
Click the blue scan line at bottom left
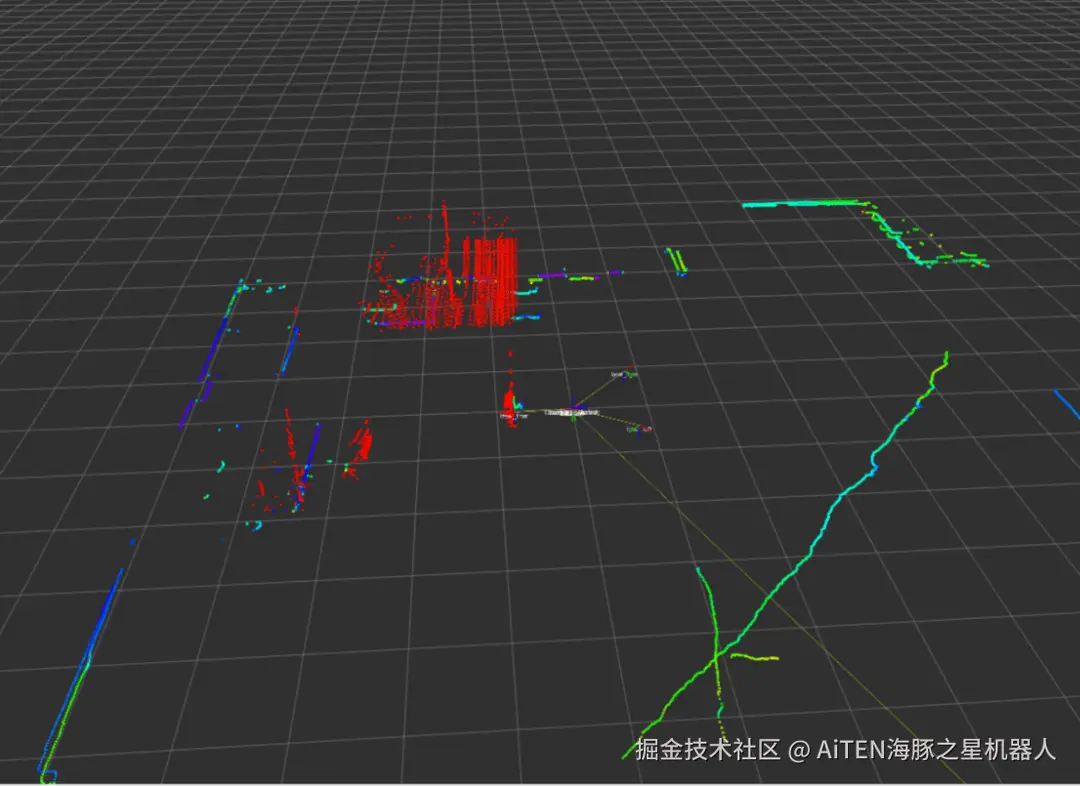tap(83, 675)
